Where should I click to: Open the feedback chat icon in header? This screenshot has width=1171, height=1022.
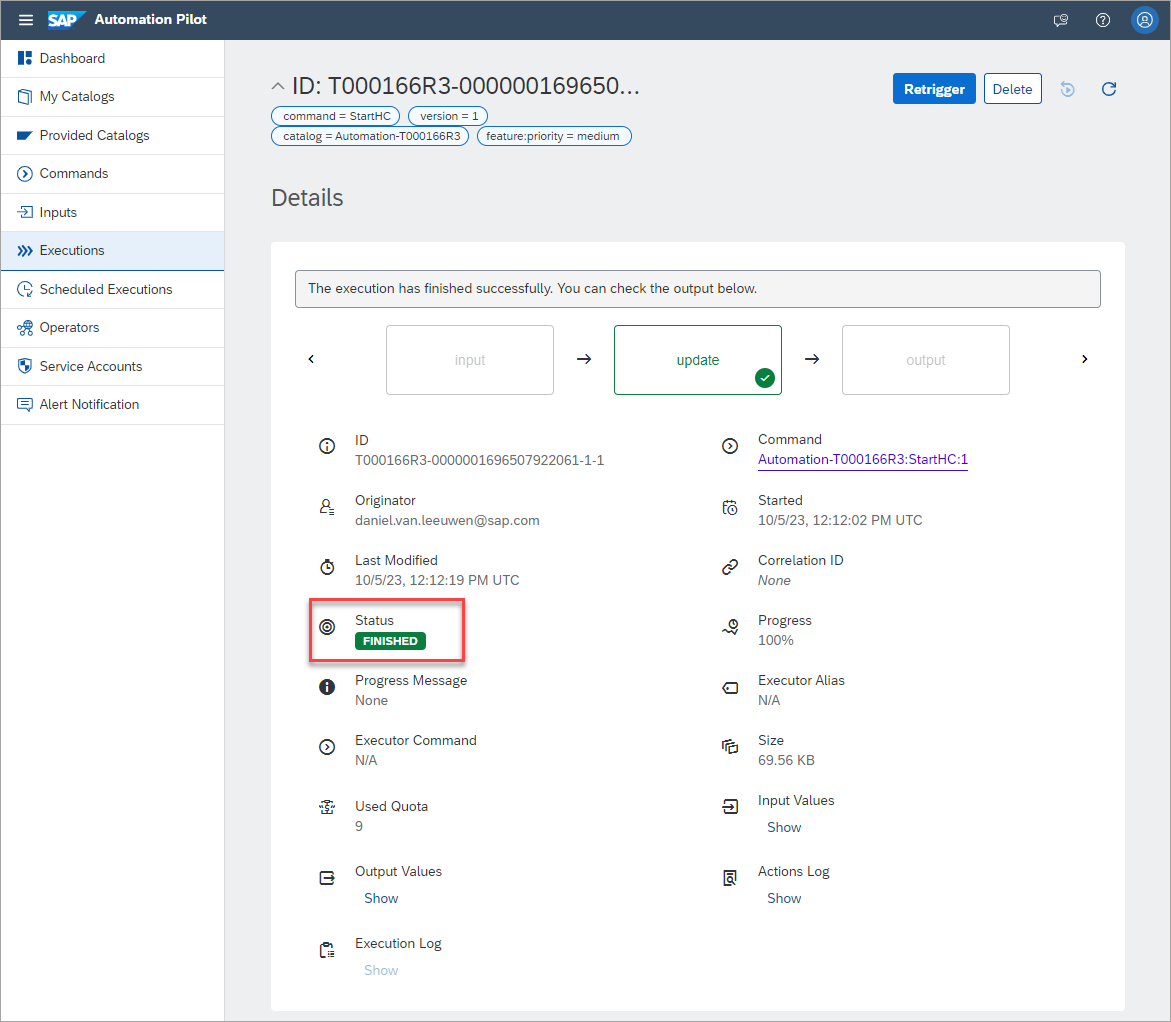[x=1060, y=20]
